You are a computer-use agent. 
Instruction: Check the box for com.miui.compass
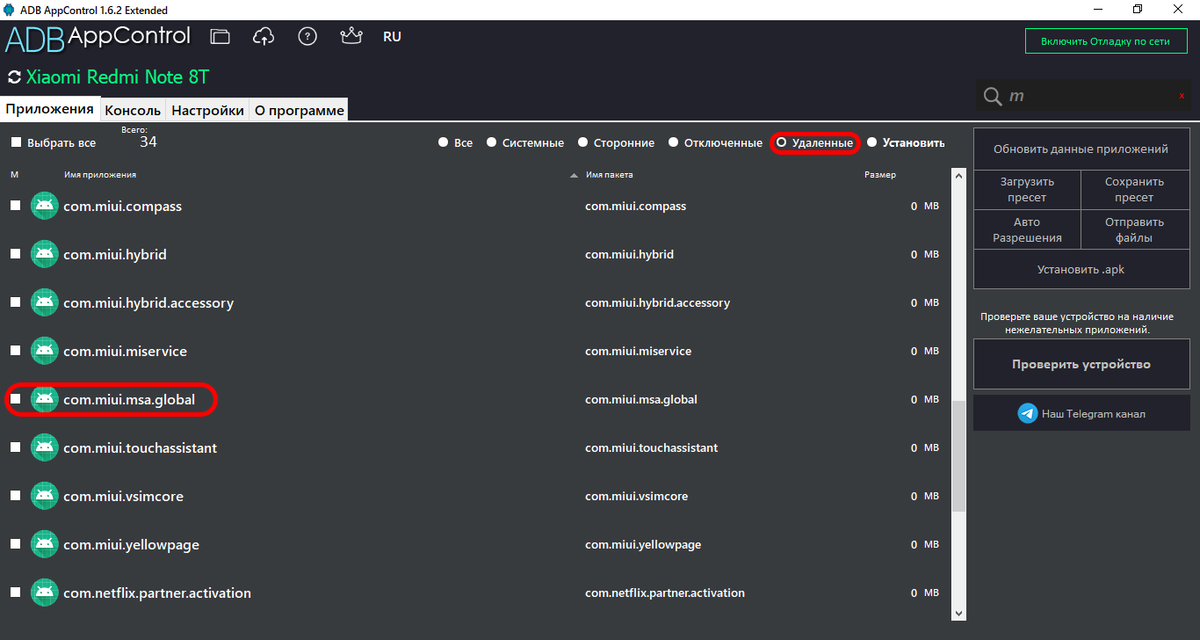pos(15,206)
